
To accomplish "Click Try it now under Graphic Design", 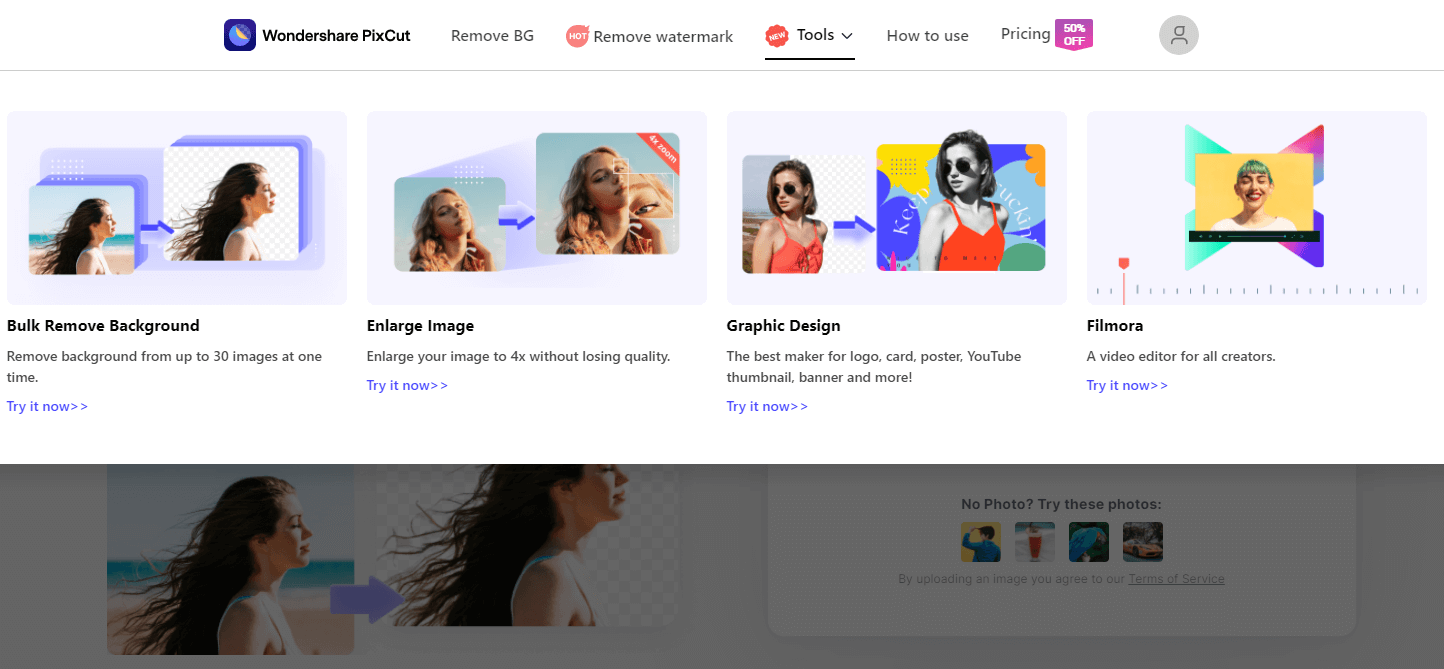I will (767, 406).
